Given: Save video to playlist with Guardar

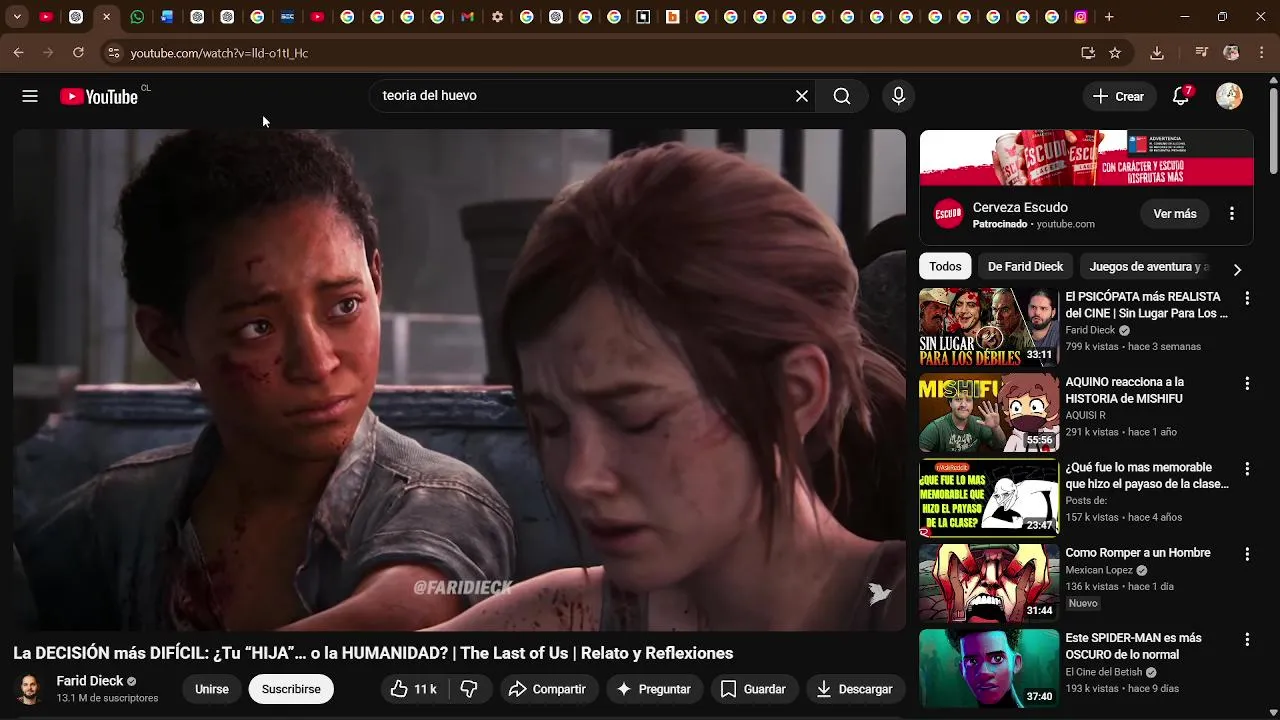Looking at the screenshot, I should click(x=753, y=689).
